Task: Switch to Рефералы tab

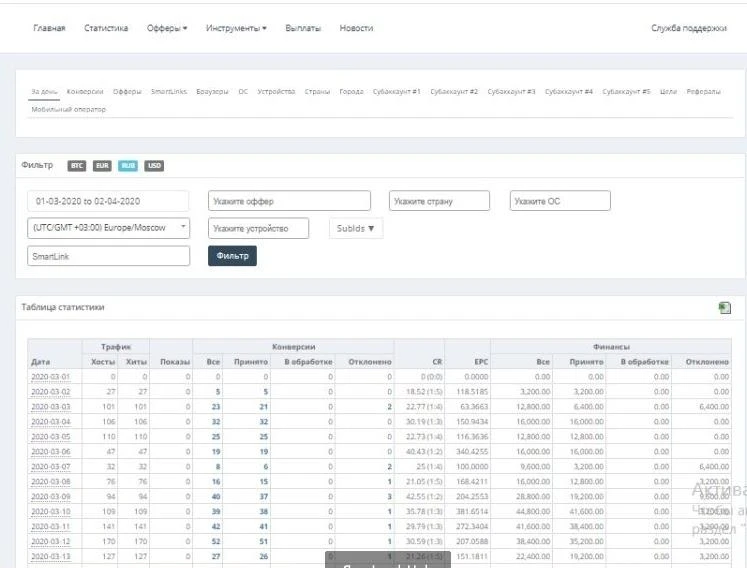Action: pyautogui.click(x=704, y=91)
